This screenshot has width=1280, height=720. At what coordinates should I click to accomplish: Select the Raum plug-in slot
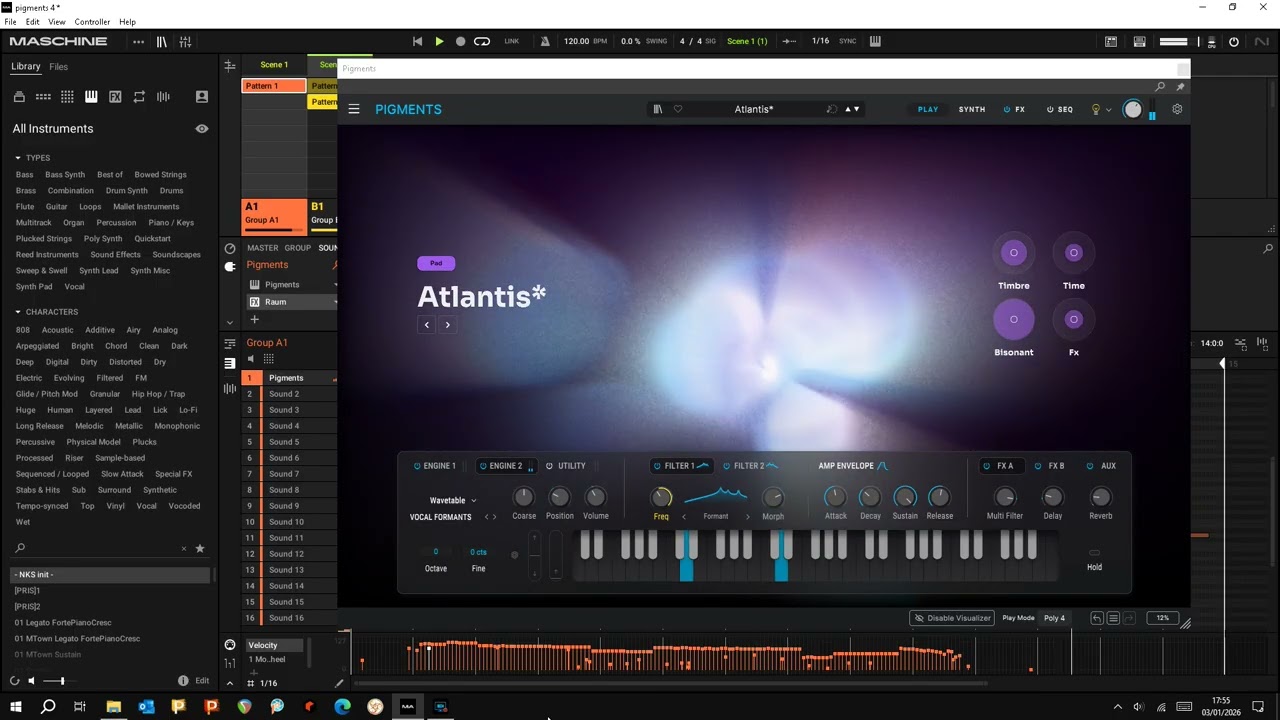[x=290, y=302]
